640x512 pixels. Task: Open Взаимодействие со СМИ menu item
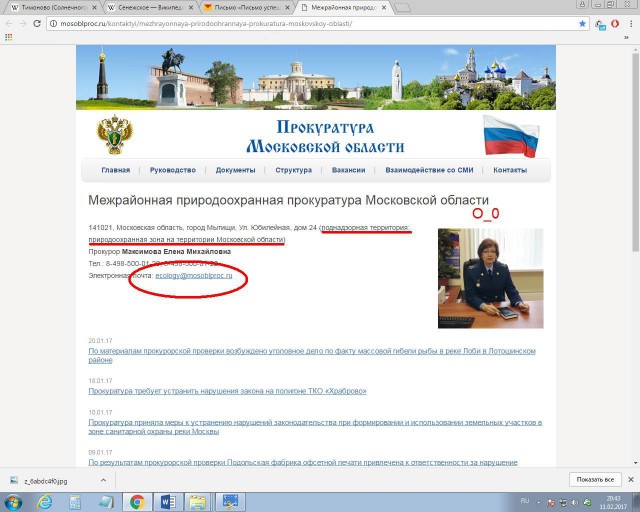click(x=429, y=170)
